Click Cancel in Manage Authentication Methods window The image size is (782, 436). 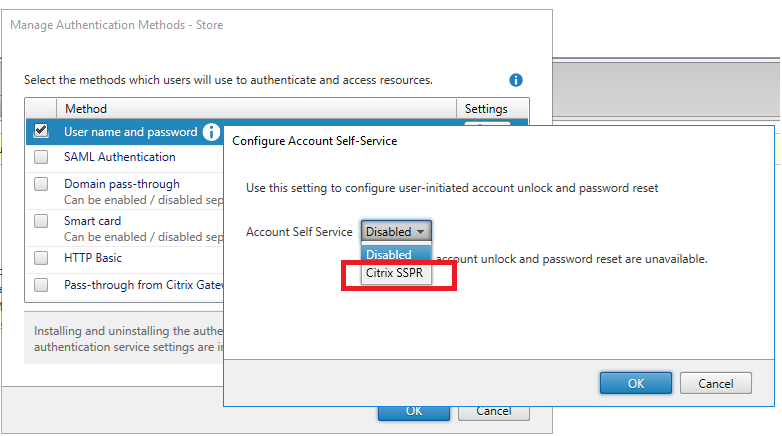[494, 412]
